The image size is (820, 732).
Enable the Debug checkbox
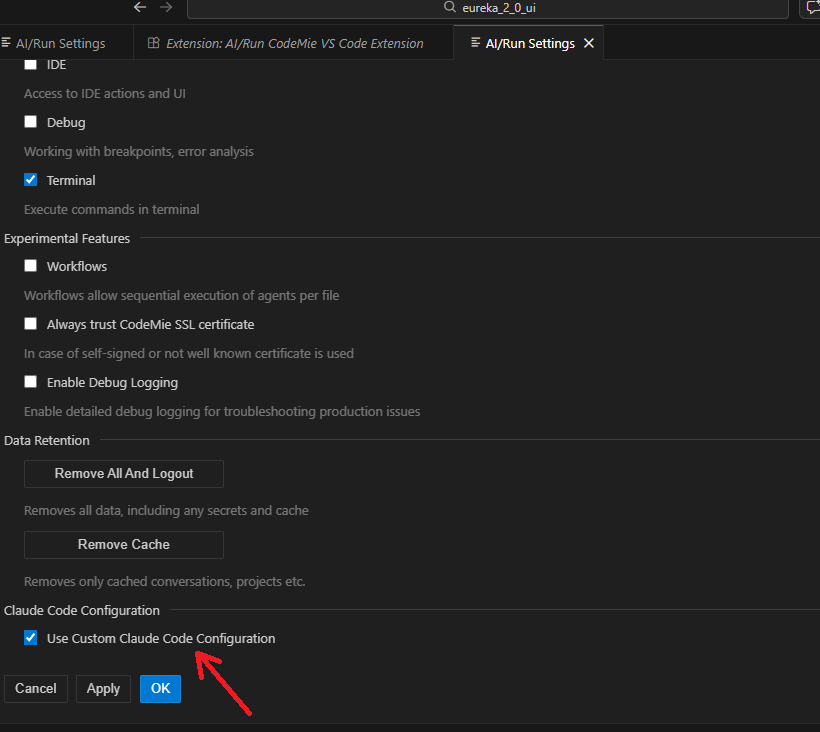pos(30,122)
